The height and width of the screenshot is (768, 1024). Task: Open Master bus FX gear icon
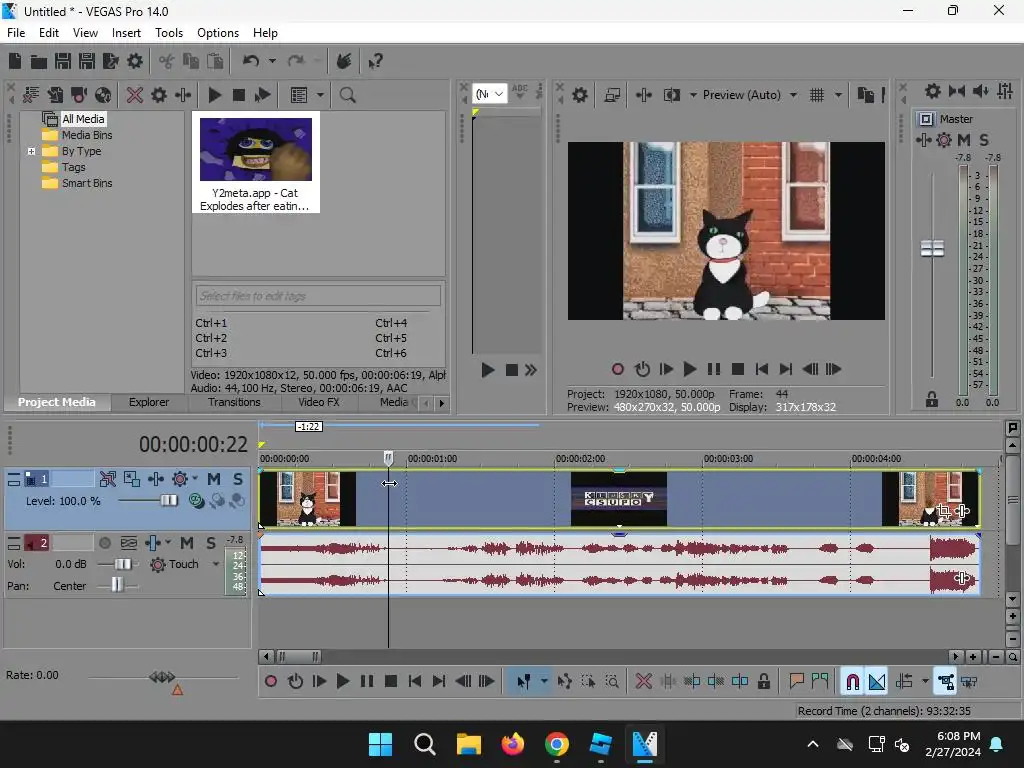coord(944,140)
